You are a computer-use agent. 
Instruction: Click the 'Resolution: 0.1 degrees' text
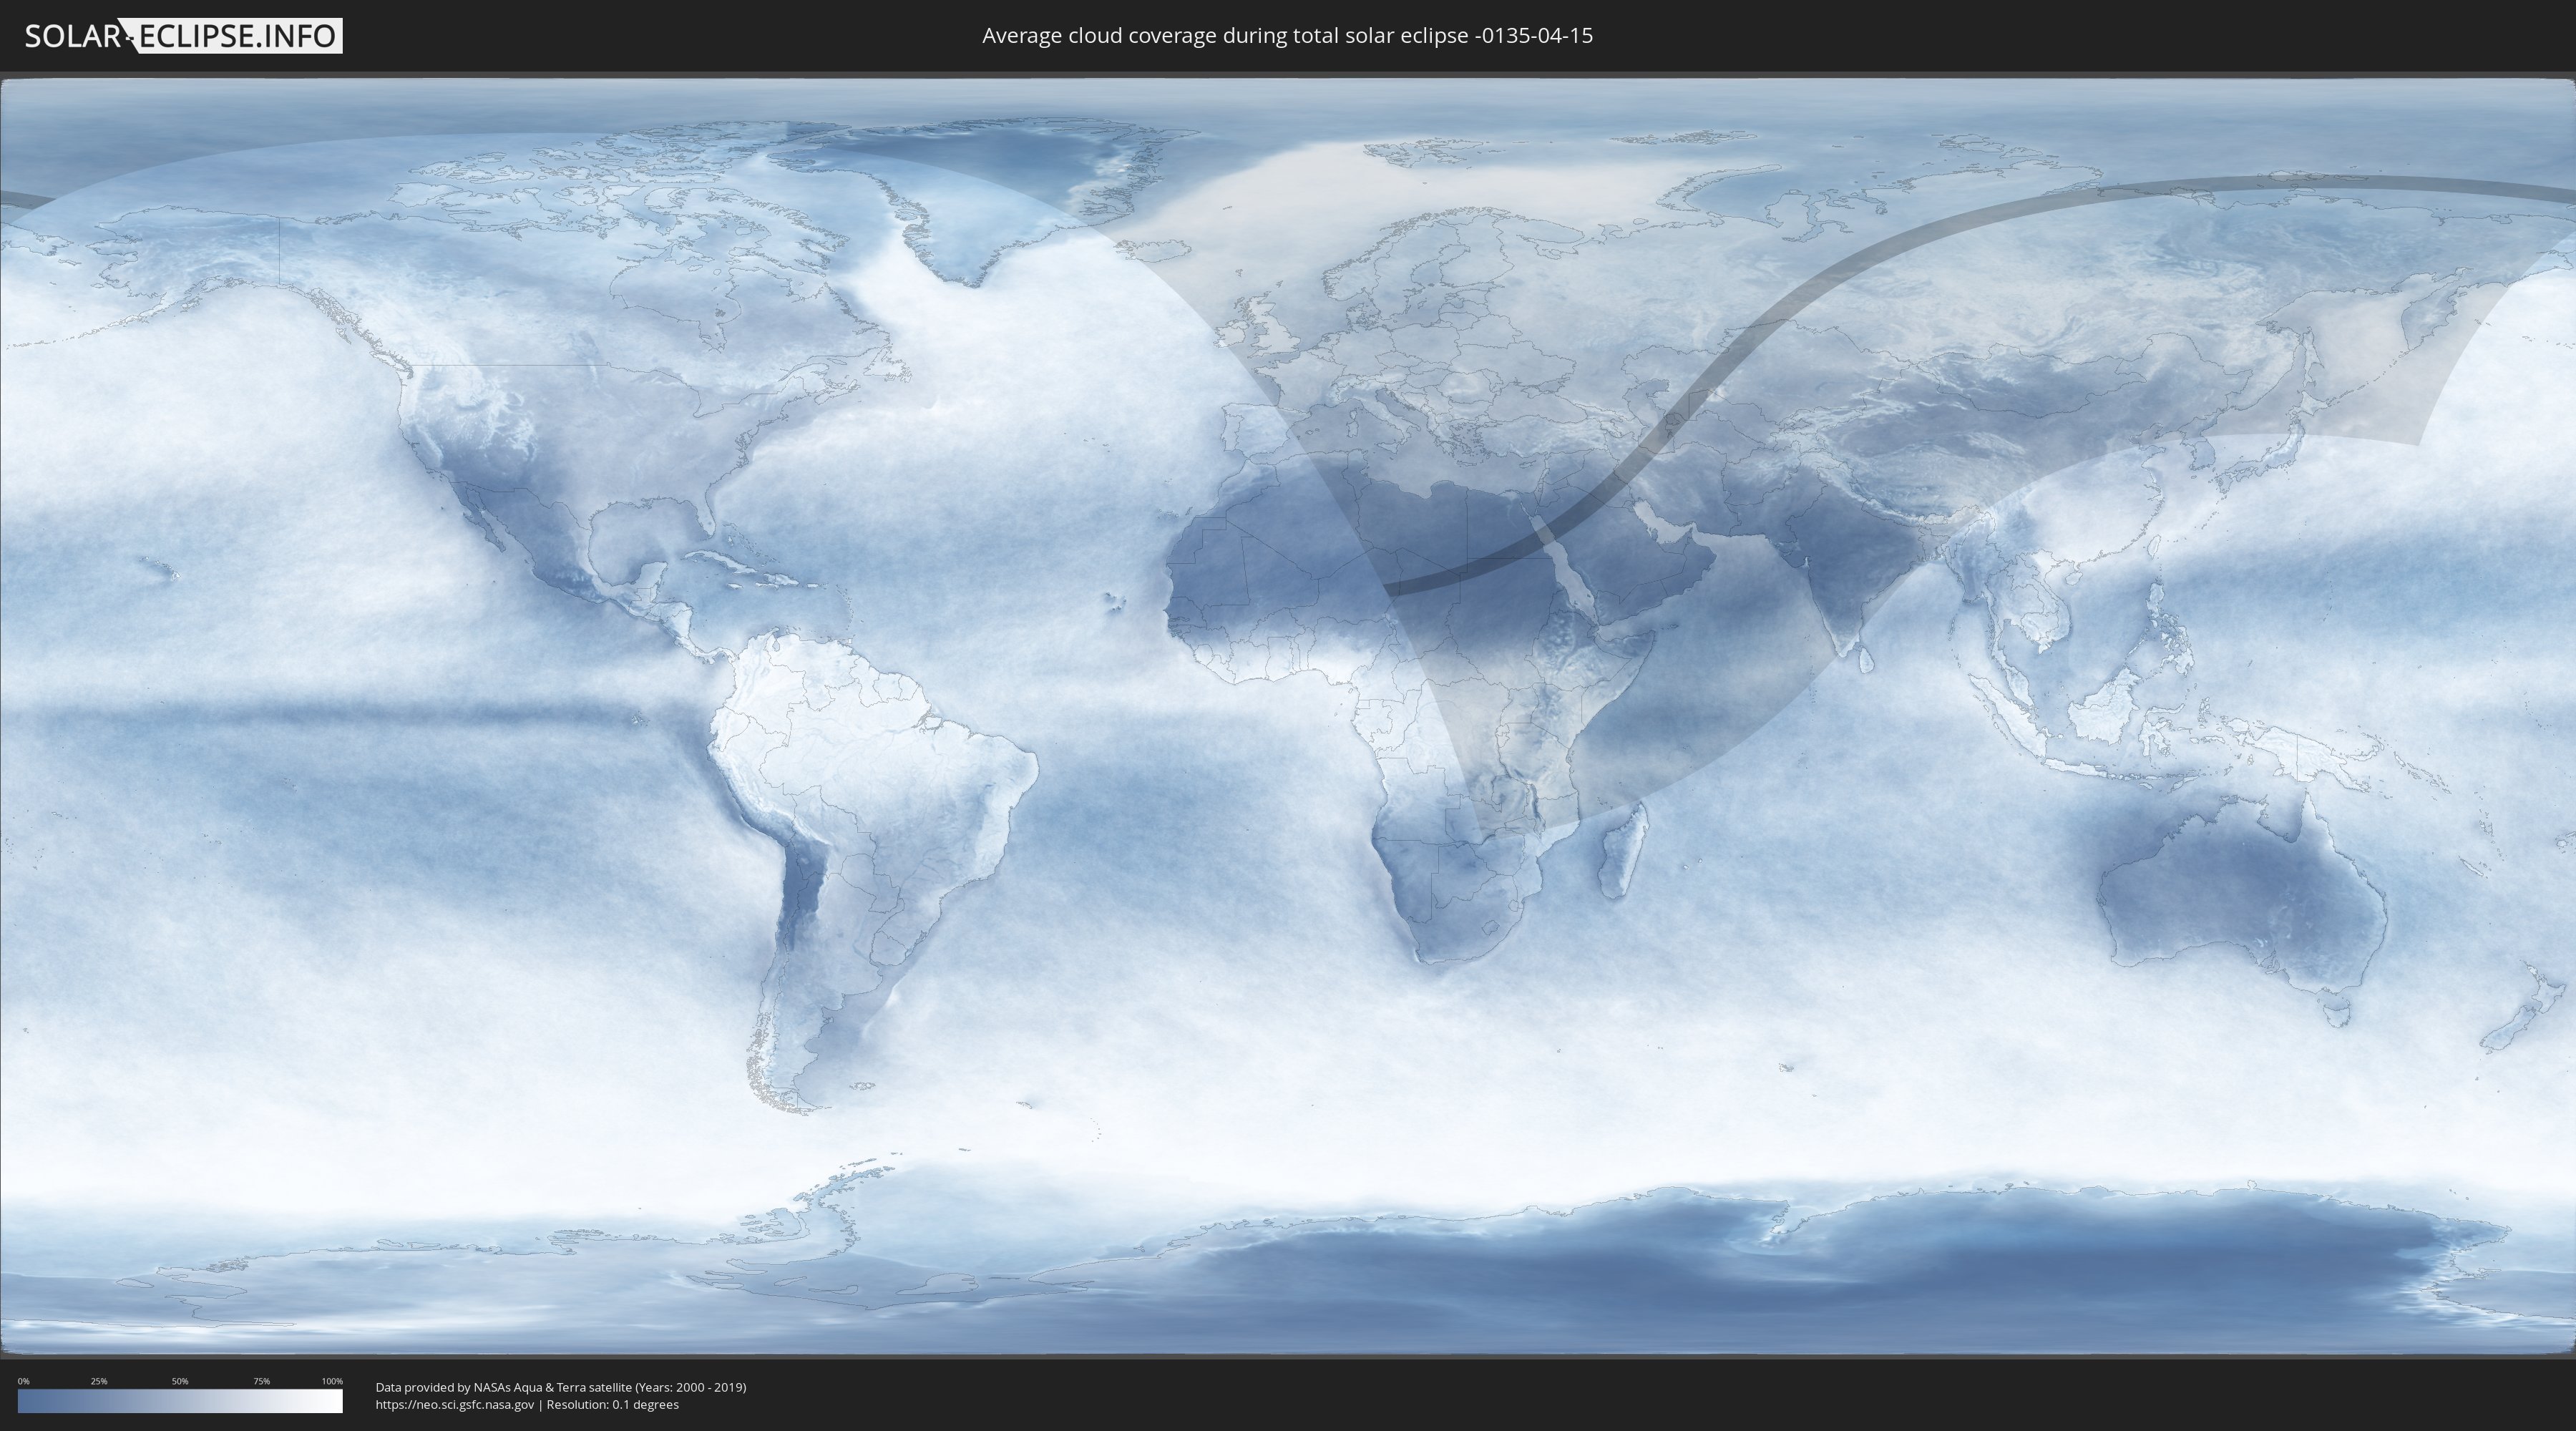(x=612, y=1404)
